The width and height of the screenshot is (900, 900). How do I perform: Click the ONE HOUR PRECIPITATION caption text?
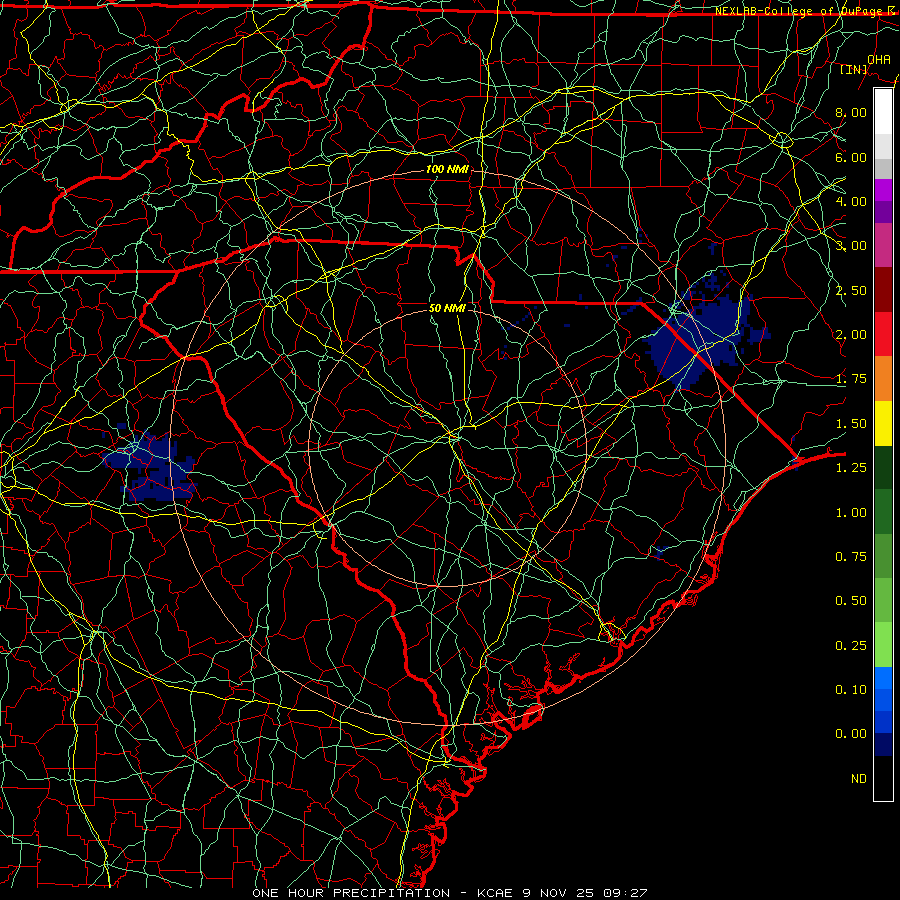click(351, 893)
